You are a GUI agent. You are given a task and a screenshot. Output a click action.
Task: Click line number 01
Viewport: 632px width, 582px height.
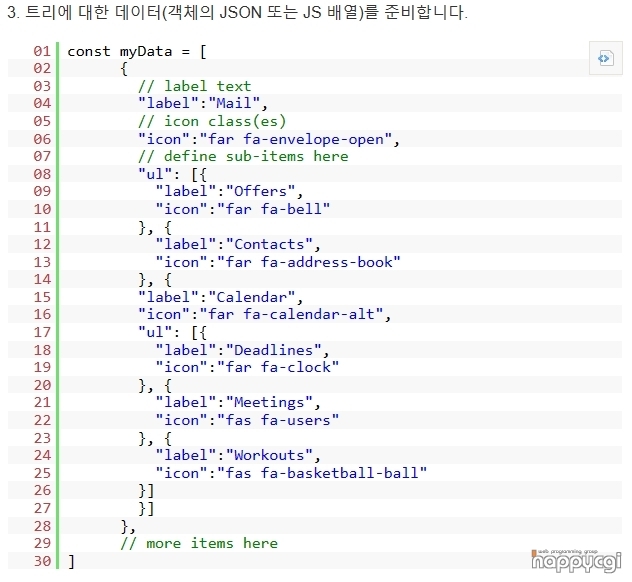[42, 51]
